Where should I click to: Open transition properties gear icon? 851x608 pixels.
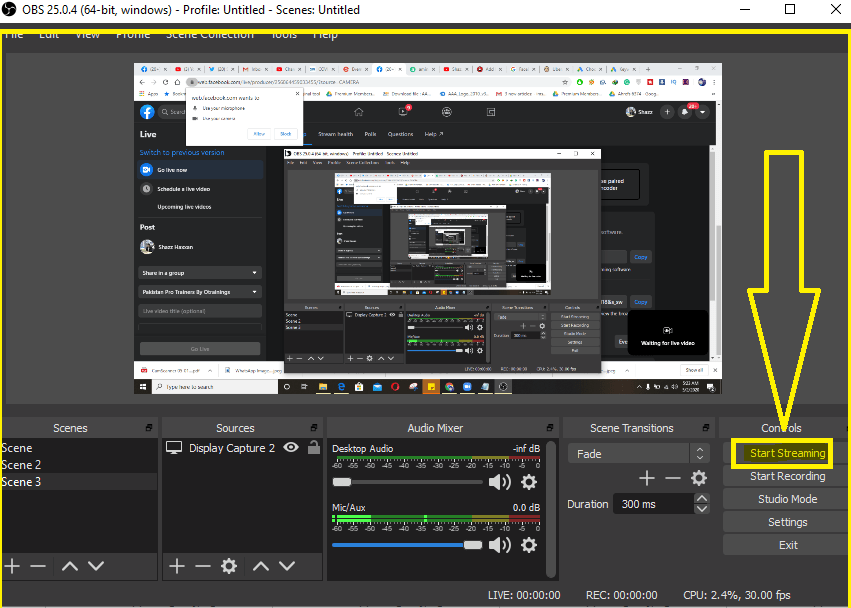point(698,478)
